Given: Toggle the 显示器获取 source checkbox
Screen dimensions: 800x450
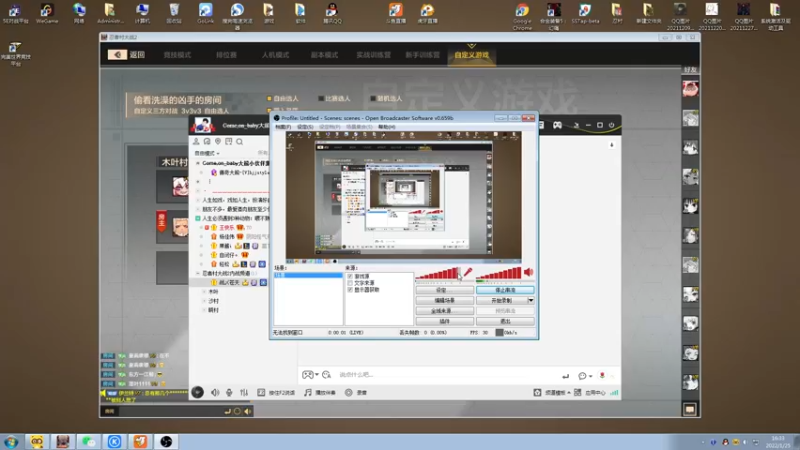Looking at the screenshot, I should (350, 289).
